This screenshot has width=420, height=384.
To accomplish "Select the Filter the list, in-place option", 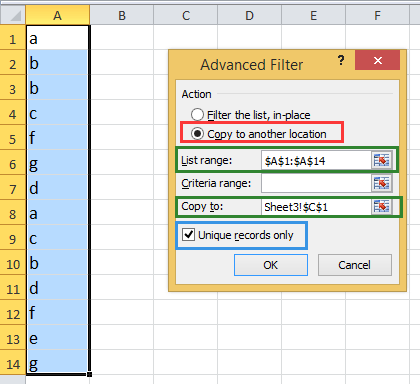I will (x=251, y=115).
